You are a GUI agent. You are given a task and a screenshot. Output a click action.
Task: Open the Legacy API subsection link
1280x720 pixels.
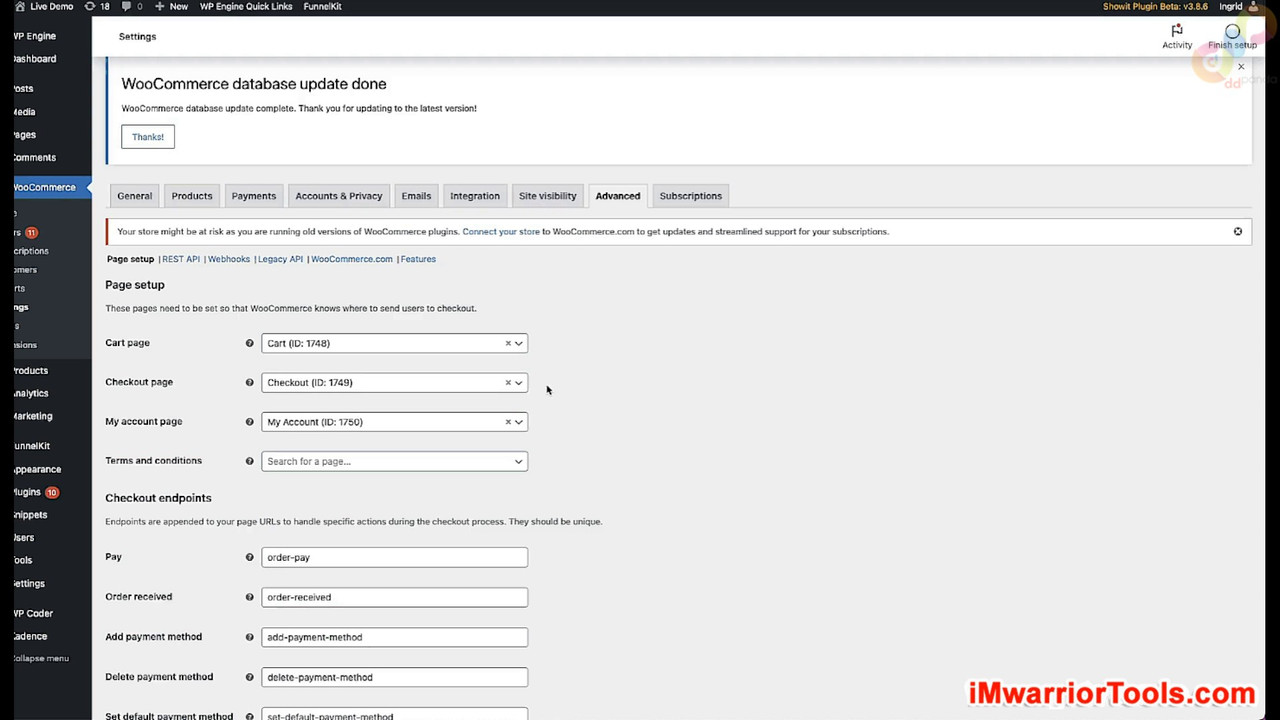click(x=280, y=259)
